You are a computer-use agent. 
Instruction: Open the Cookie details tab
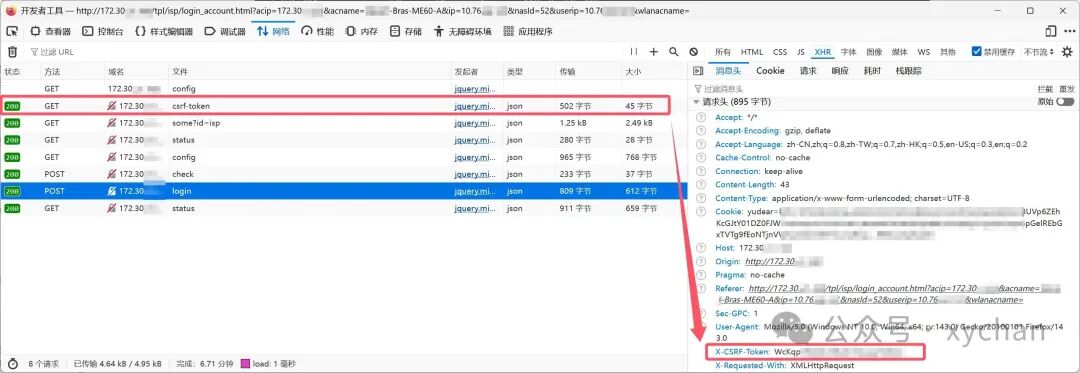pos(770,70)
